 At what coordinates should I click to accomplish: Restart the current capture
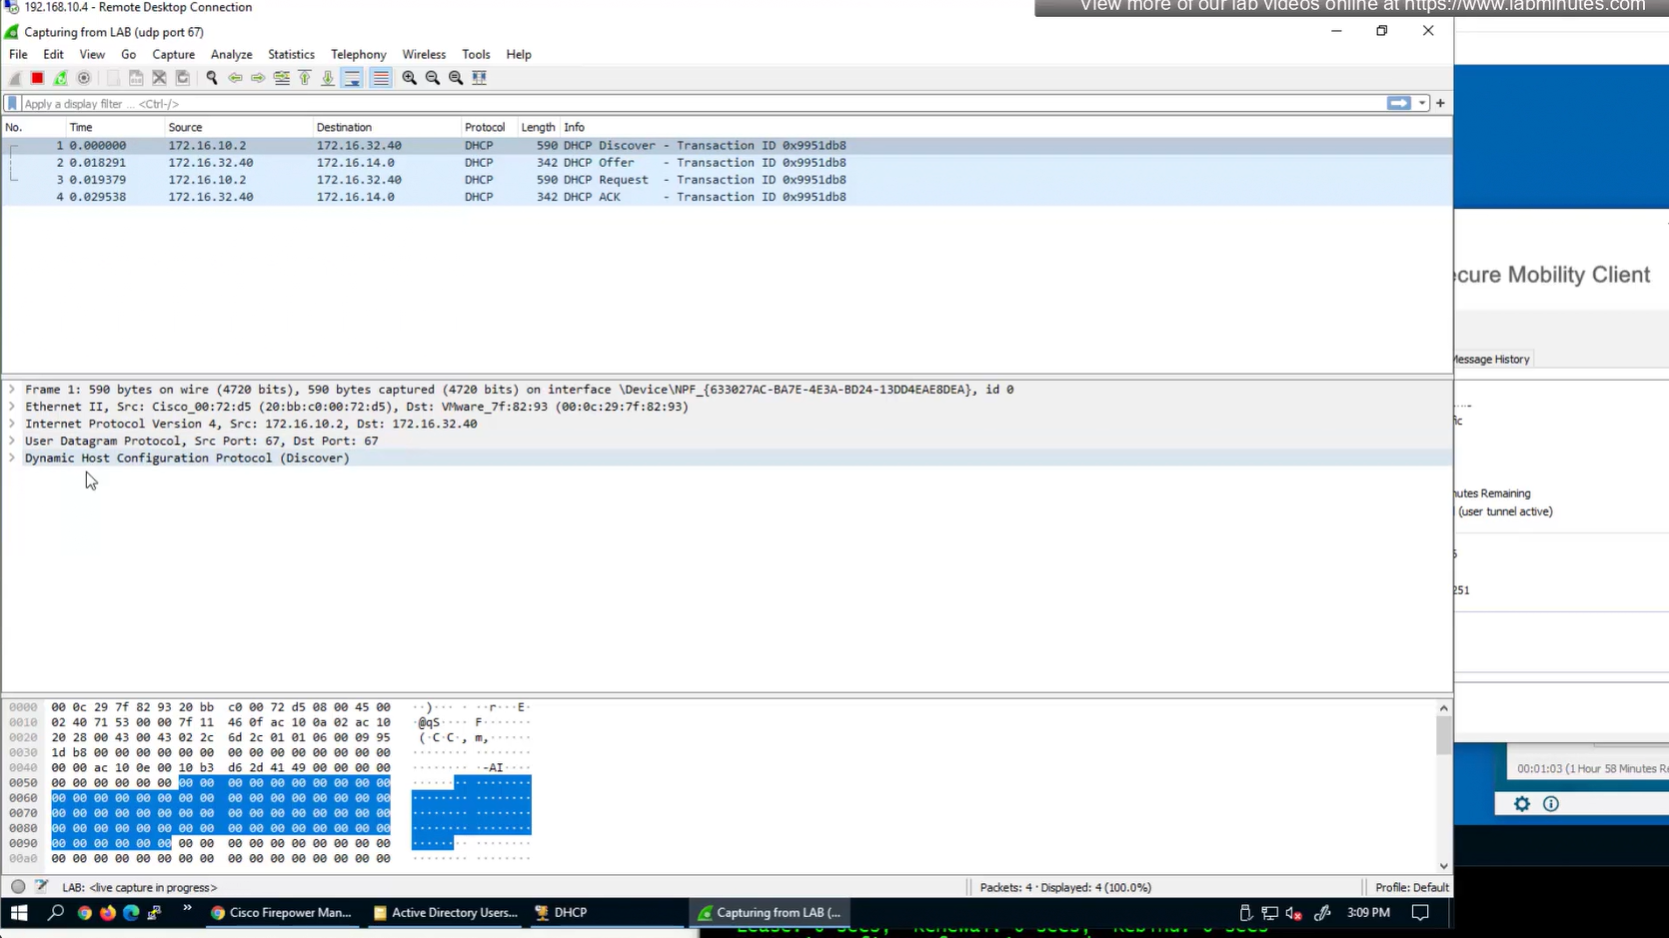pyautogui.click(x=60, y=78)
